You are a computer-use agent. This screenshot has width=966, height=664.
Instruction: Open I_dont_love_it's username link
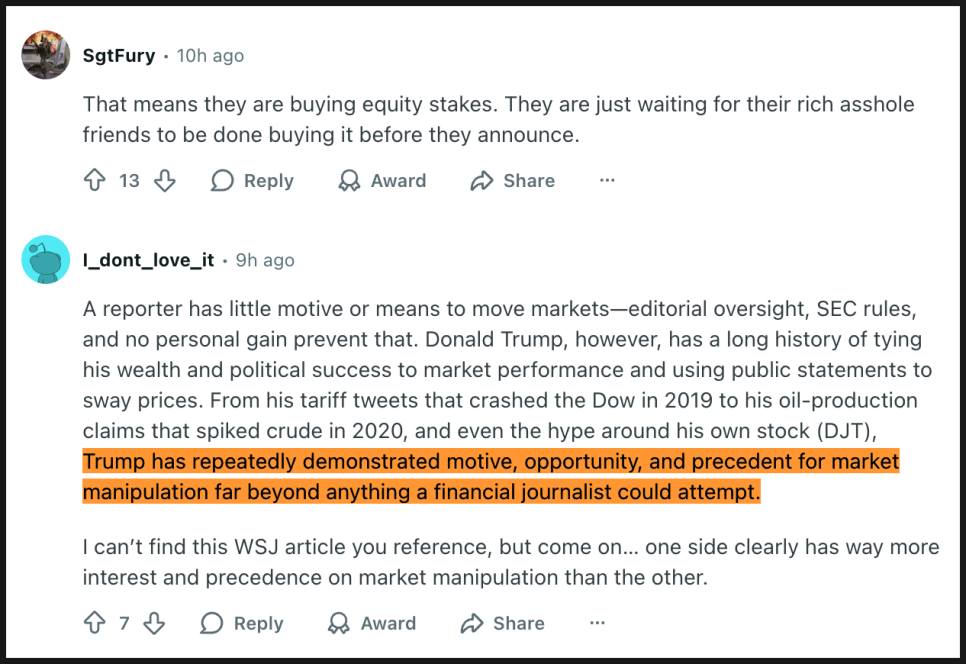[x=148, y=260]
